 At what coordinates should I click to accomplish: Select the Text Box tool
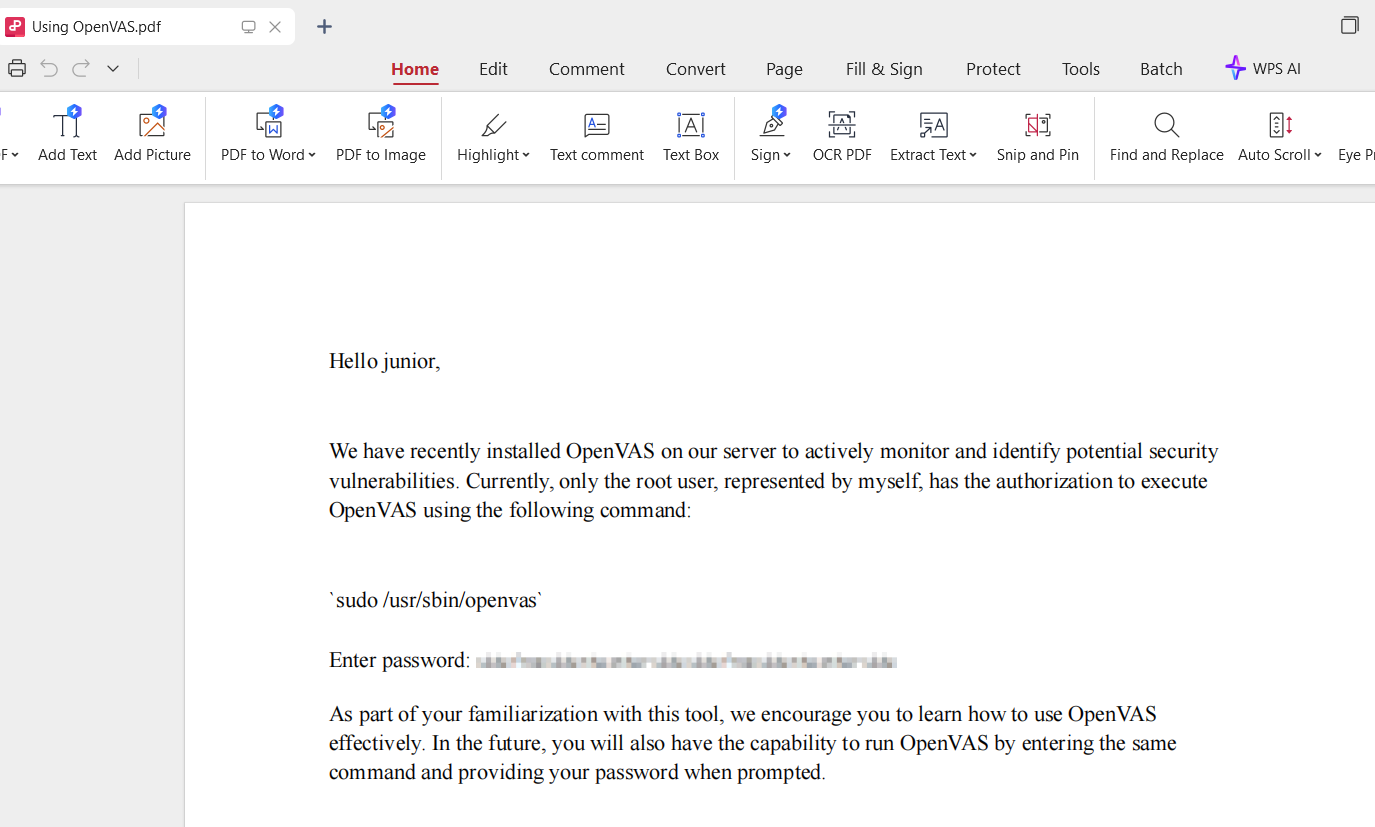tap(691, 124)
